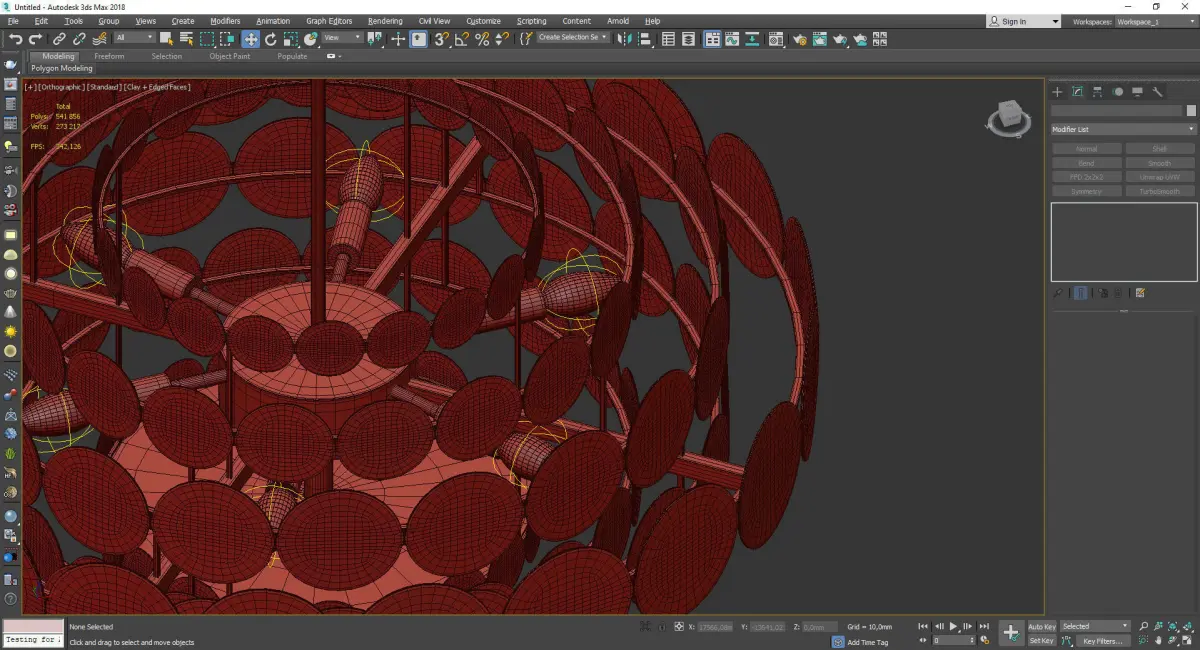This screenshot has height=650, width=1200.
Task: Open Render Setup teapot icon
Action: (x=800, y=39)
